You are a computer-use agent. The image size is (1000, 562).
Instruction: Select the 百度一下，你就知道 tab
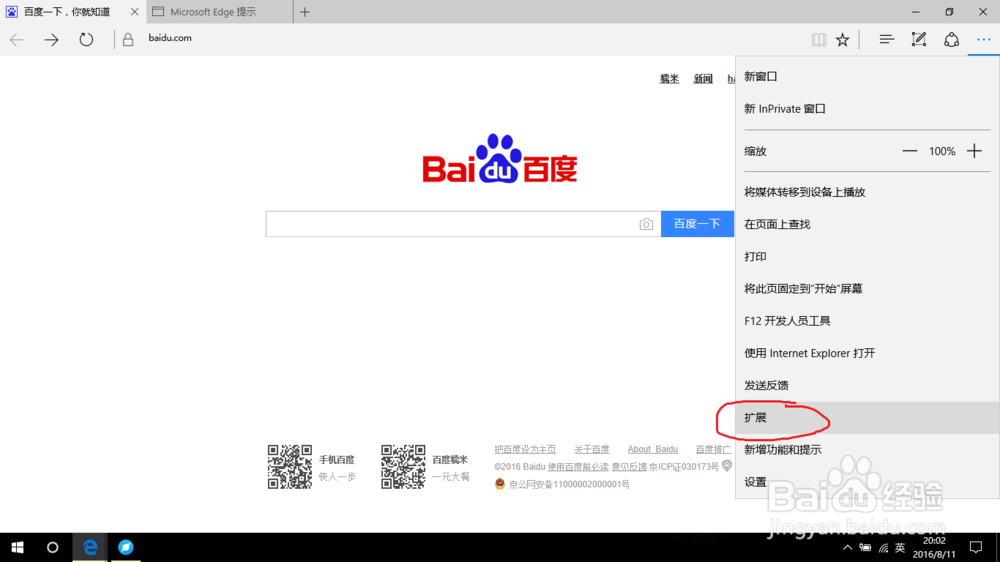tap(67, 12)
